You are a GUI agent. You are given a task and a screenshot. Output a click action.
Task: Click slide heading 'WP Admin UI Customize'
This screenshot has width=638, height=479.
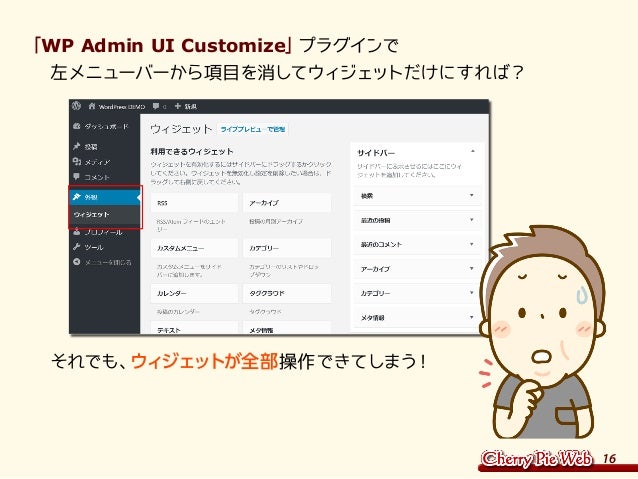(164, 45)
